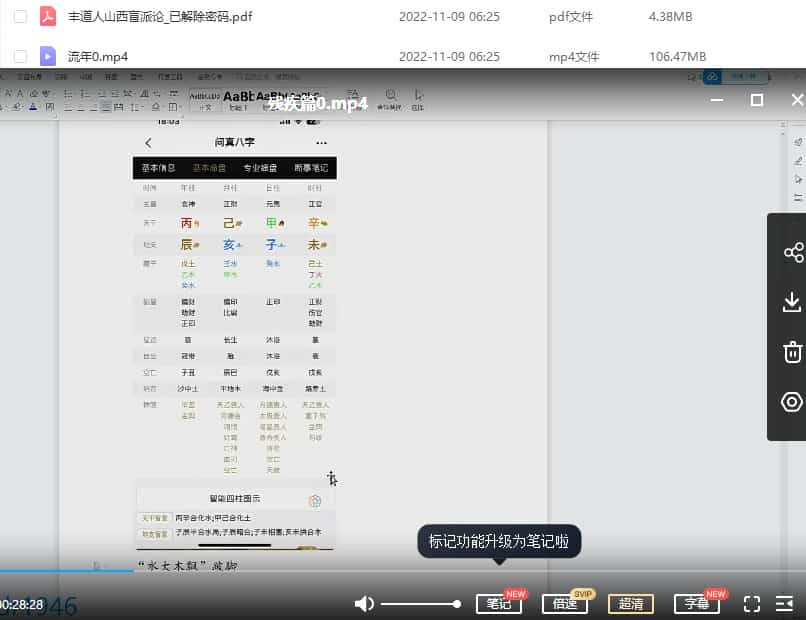The height and width of the screenshot is (620, 806).
Task: Click the download icon in the right sidebar
Action: coord(792,302)
